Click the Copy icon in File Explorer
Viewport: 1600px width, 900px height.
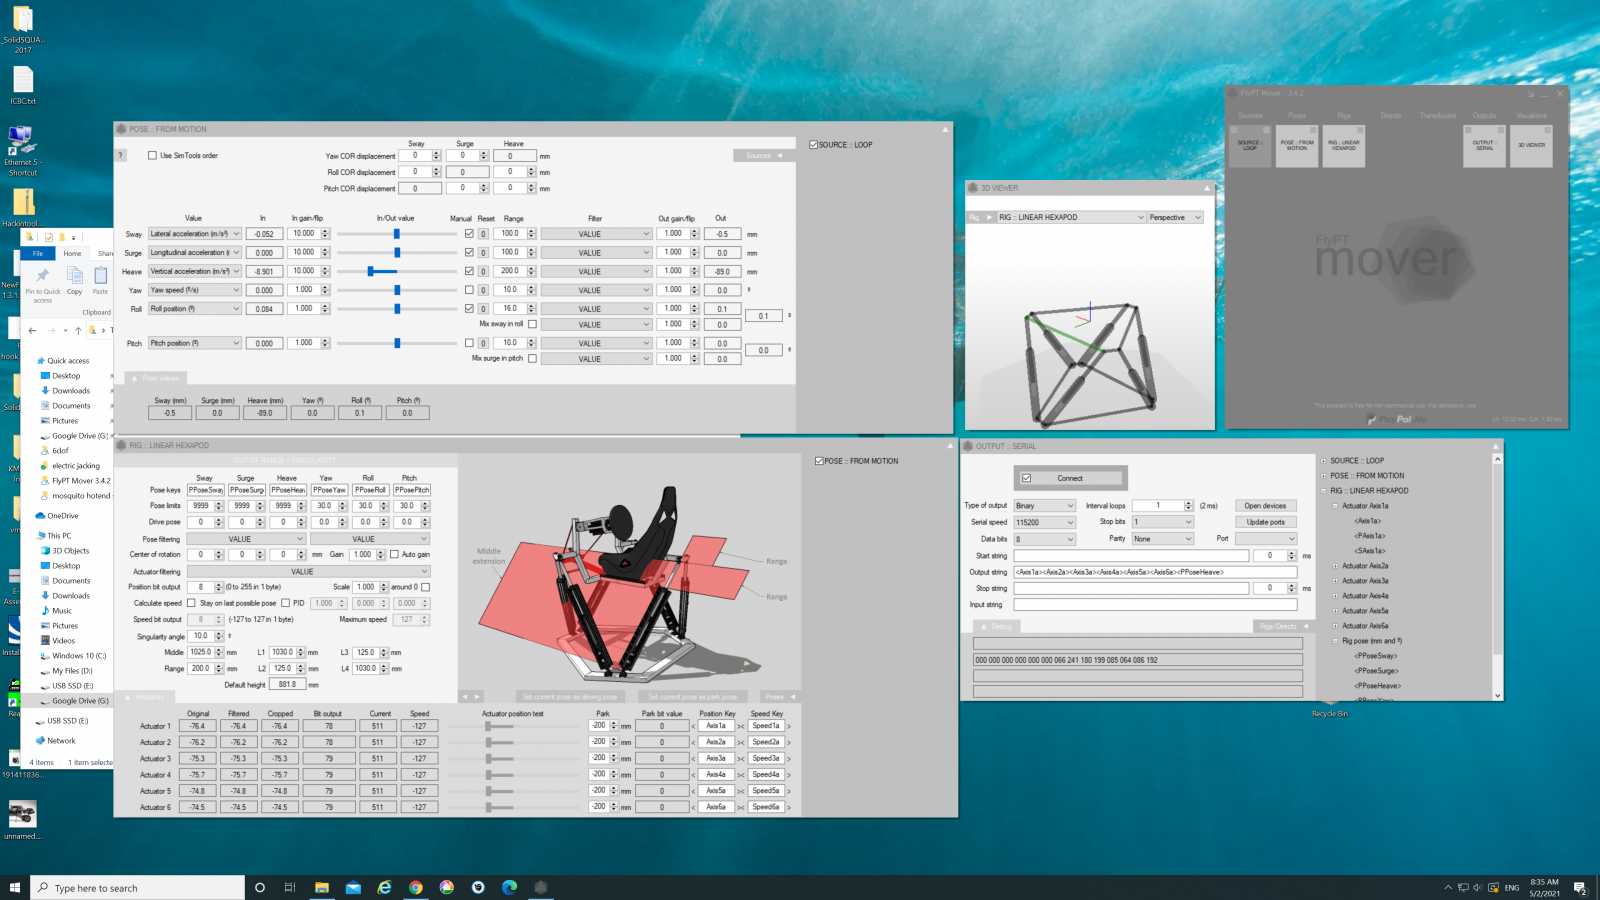click(x=75, y=280)
